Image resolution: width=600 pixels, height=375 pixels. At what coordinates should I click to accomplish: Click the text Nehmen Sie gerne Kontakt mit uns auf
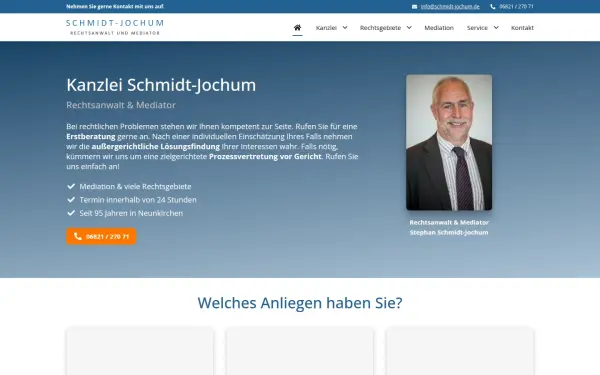tap(115, 7)
